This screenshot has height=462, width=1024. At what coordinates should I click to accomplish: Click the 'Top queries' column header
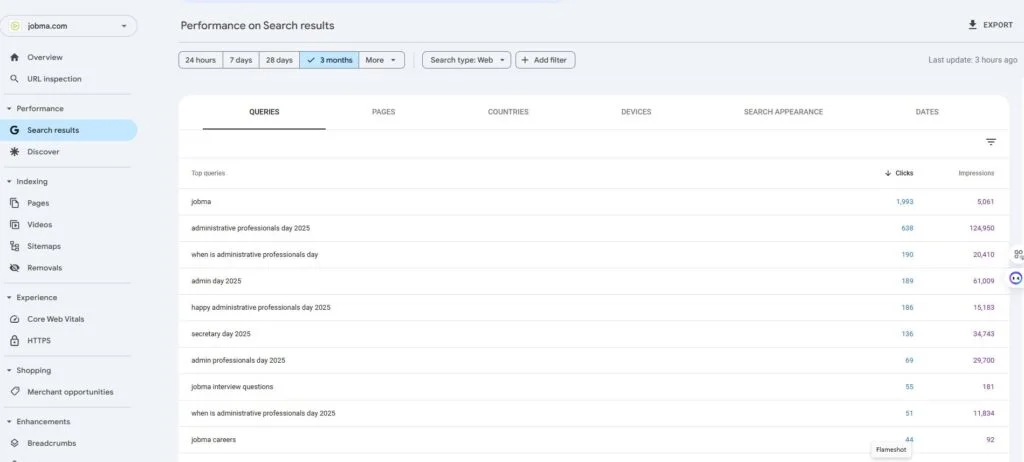(x=208, y=173)
